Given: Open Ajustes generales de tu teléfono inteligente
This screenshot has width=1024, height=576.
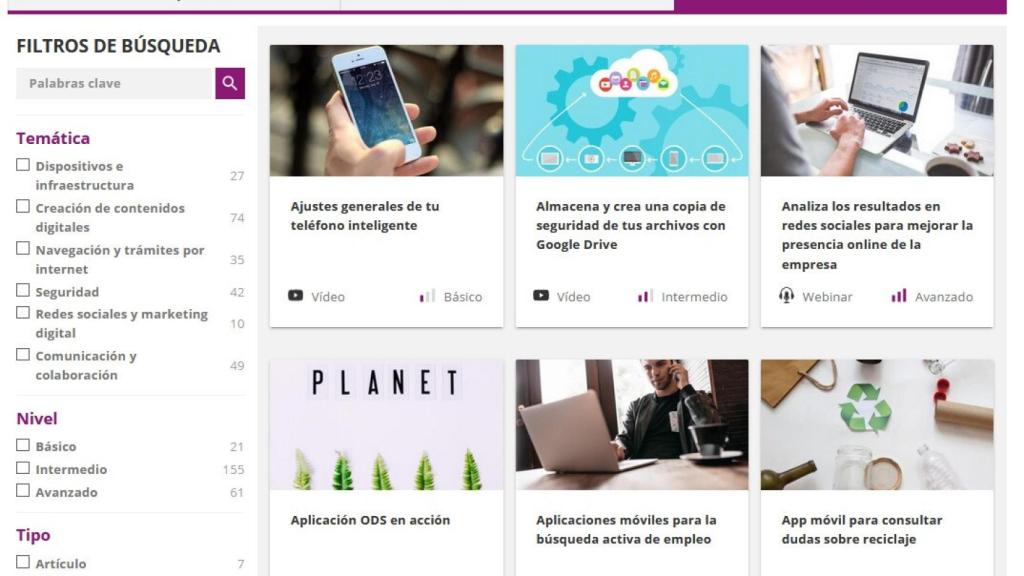Looking at the screenshot, I should pos(364,216).
